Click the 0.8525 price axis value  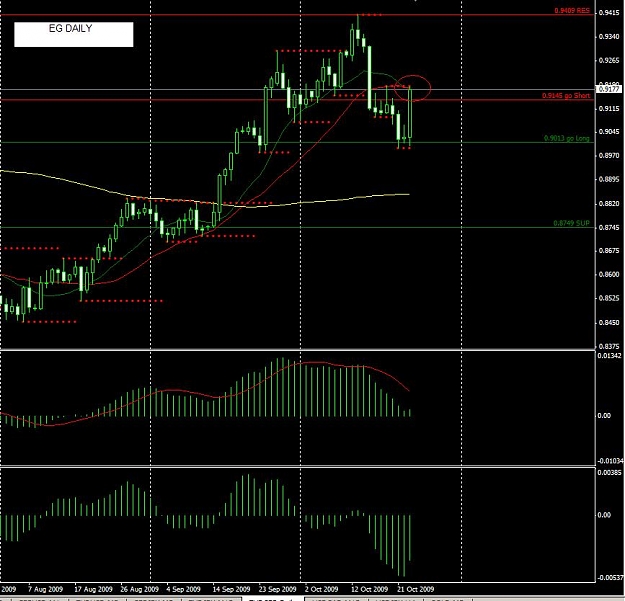tap(609, 298)
